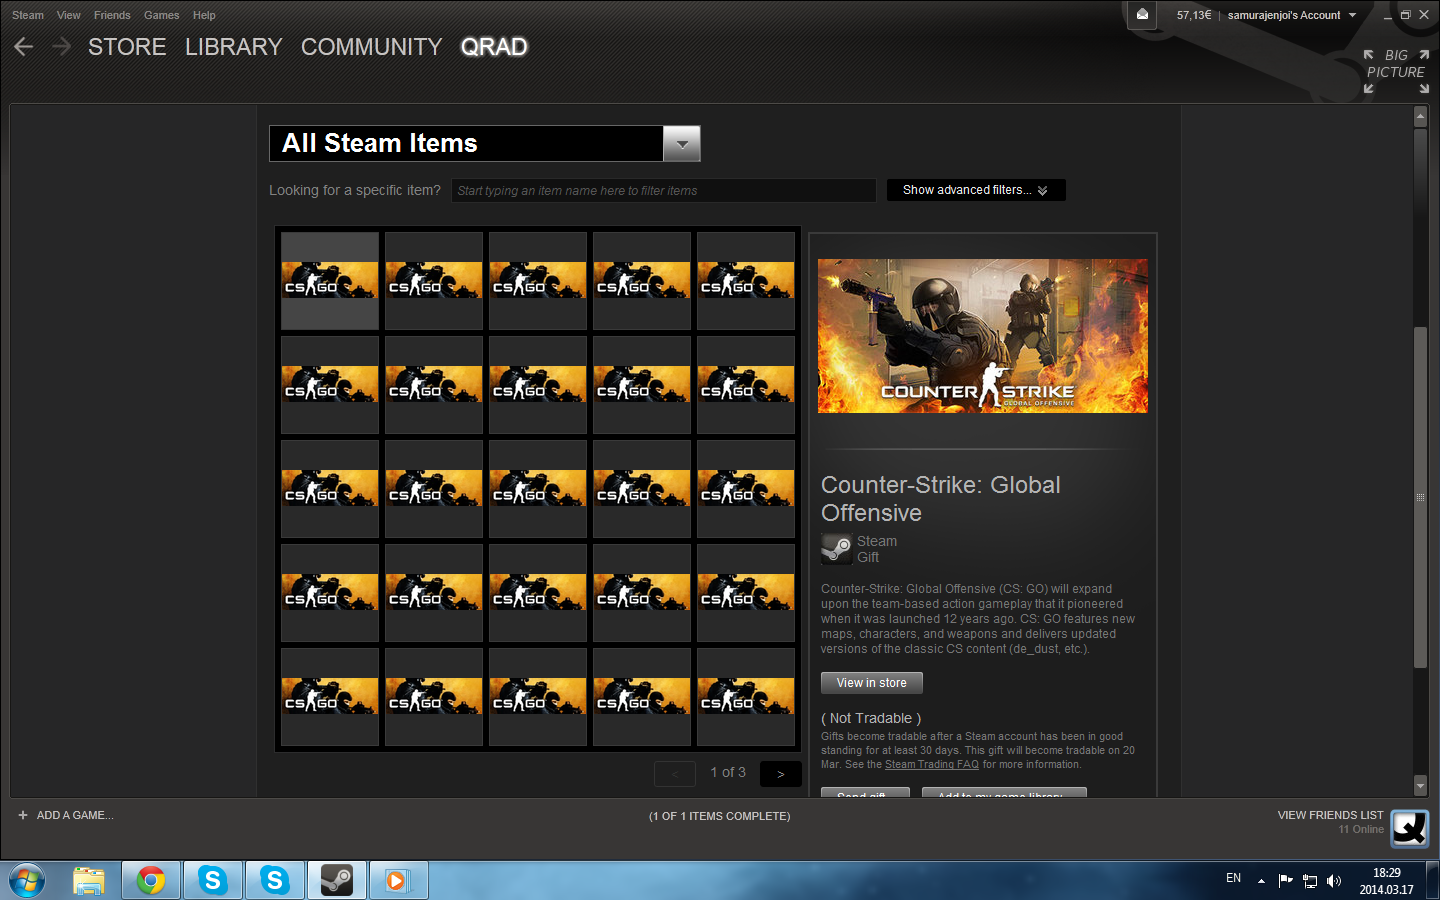Launch Google Chrome from taskbar
This screenshot has height=900, width=1440.
[x=151, y=881]
